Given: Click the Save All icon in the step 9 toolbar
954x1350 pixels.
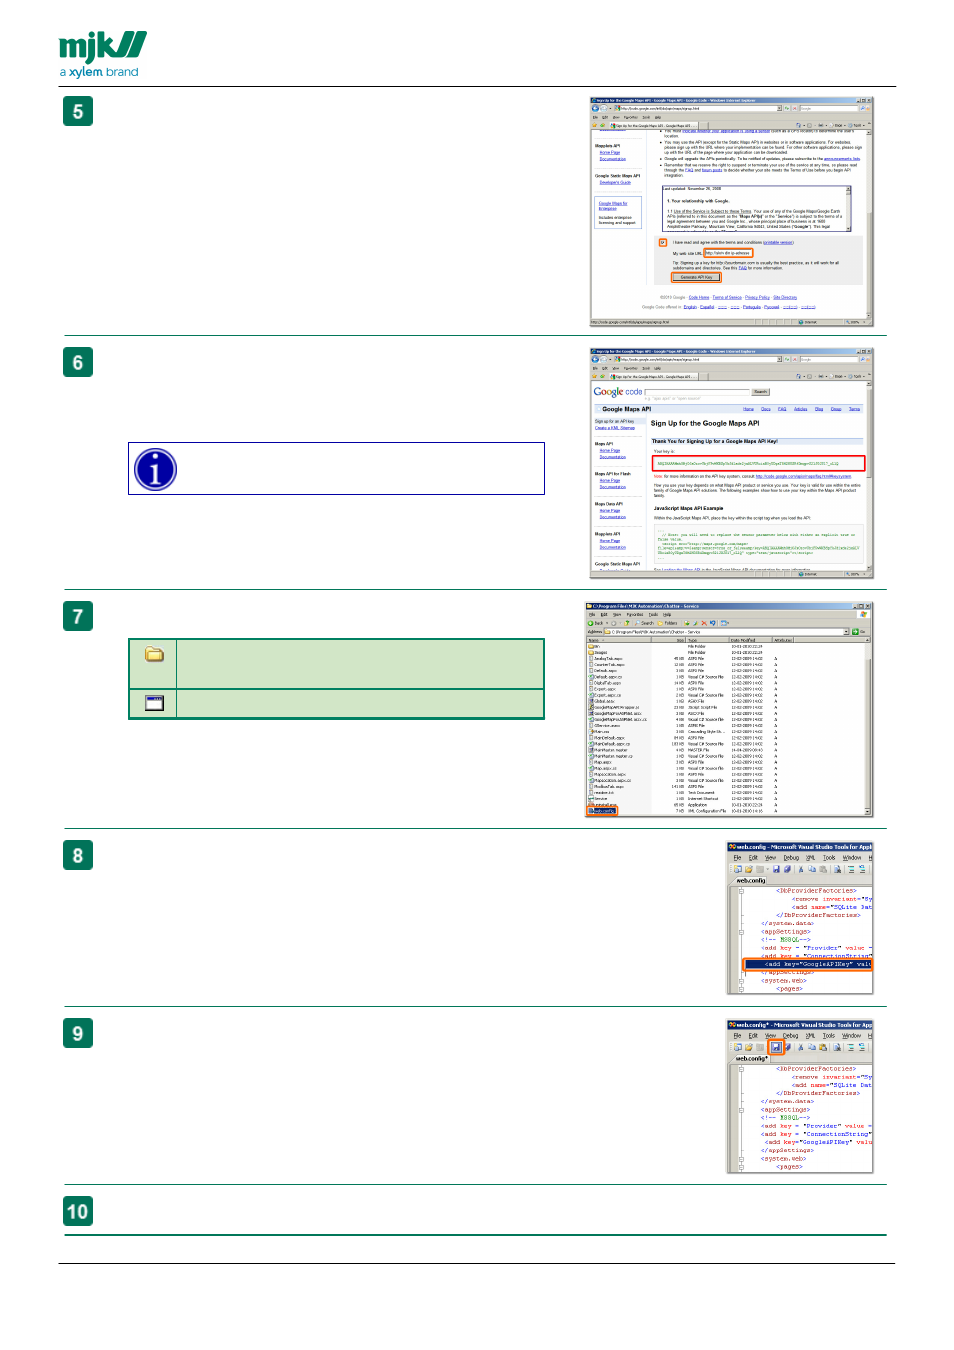Looking at the screenshot, I should pos(788,1047).
